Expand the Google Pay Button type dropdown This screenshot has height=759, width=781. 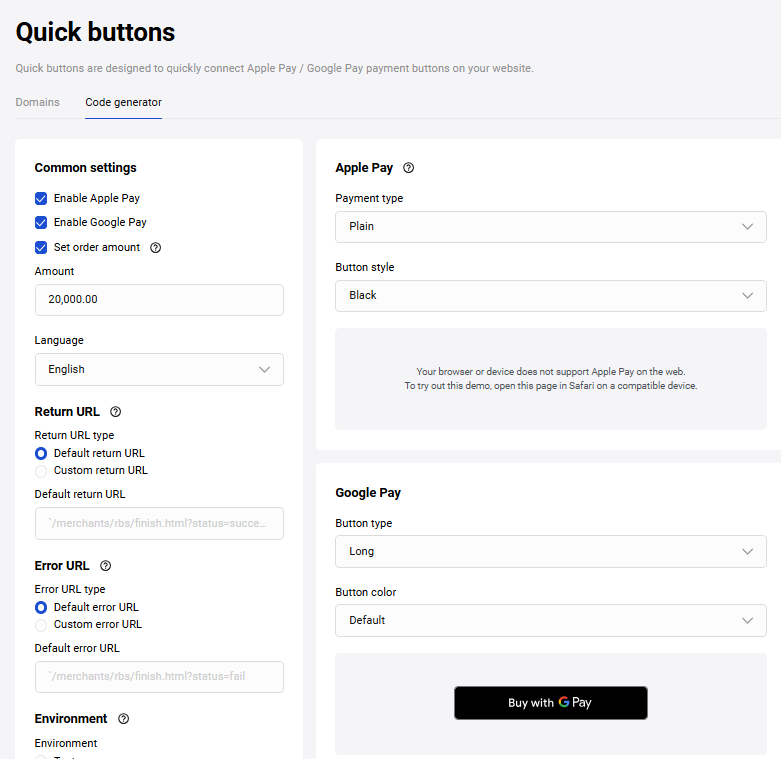[x=550, y=552]
